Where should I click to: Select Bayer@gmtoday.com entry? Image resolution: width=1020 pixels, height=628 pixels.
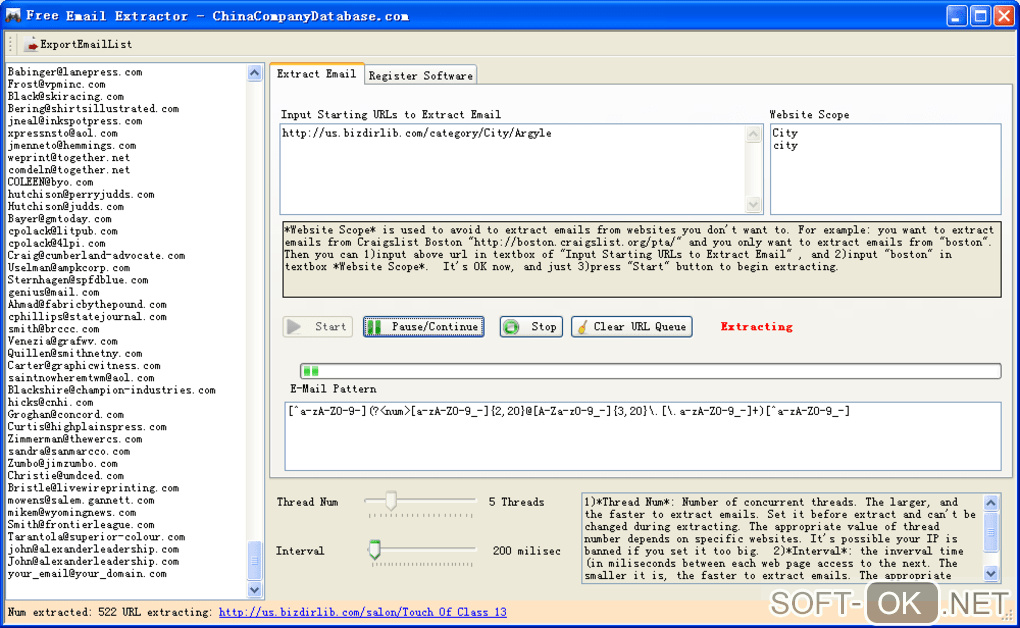59,219
